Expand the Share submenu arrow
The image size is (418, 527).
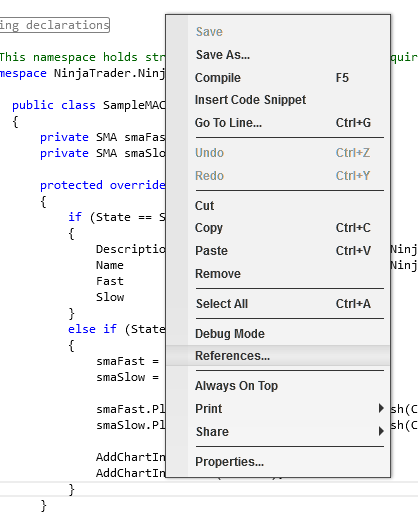click(x=381, y=431)
